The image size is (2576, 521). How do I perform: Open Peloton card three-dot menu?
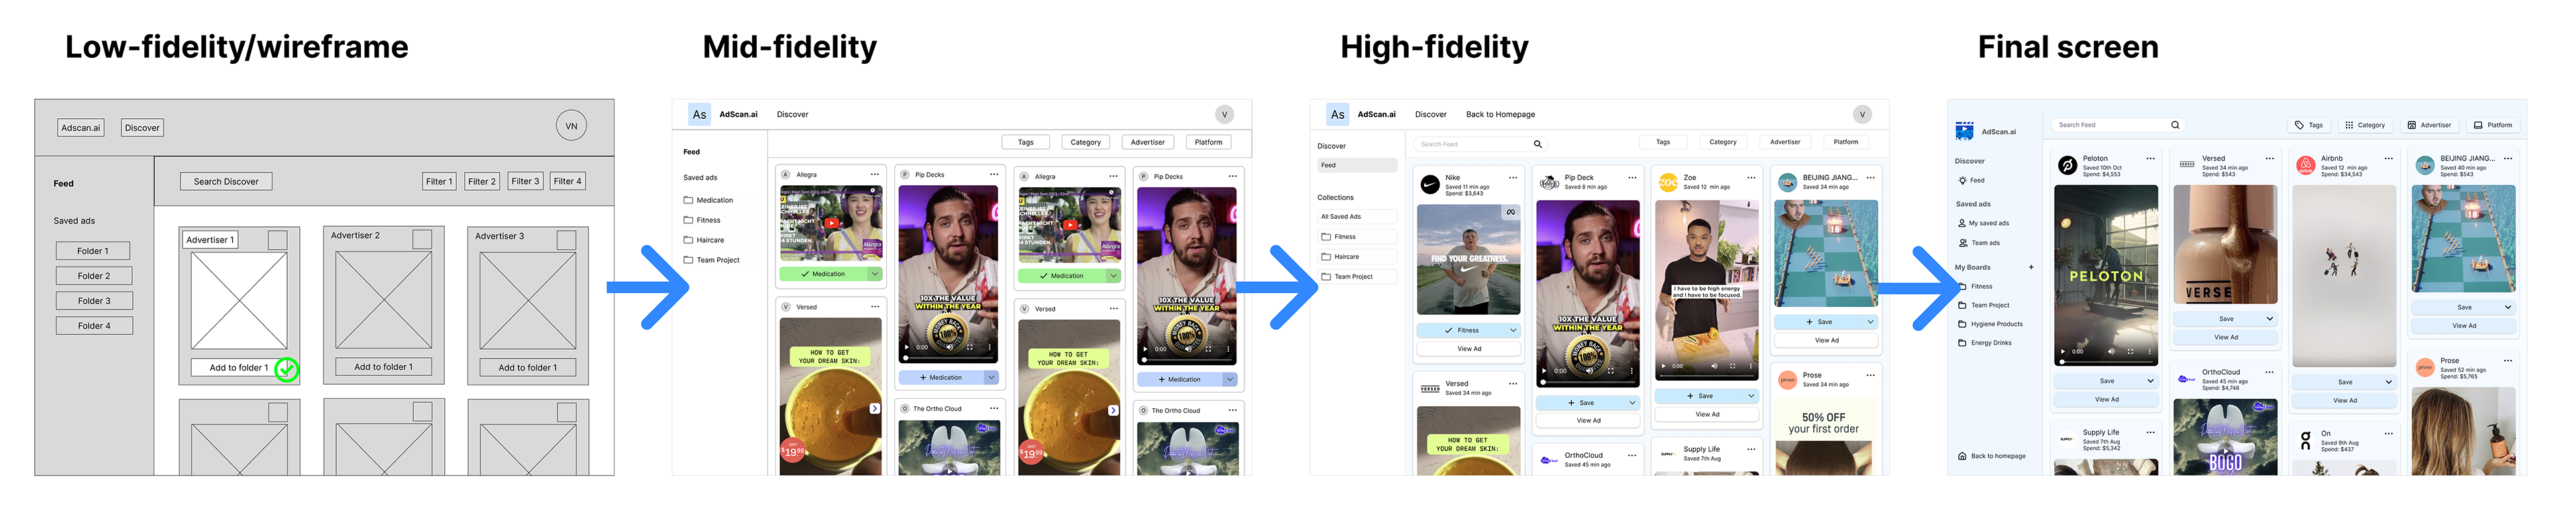pos(2150,158)
